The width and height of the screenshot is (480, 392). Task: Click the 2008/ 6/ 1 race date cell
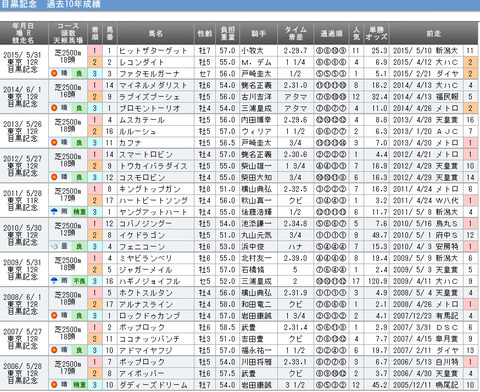24,304
